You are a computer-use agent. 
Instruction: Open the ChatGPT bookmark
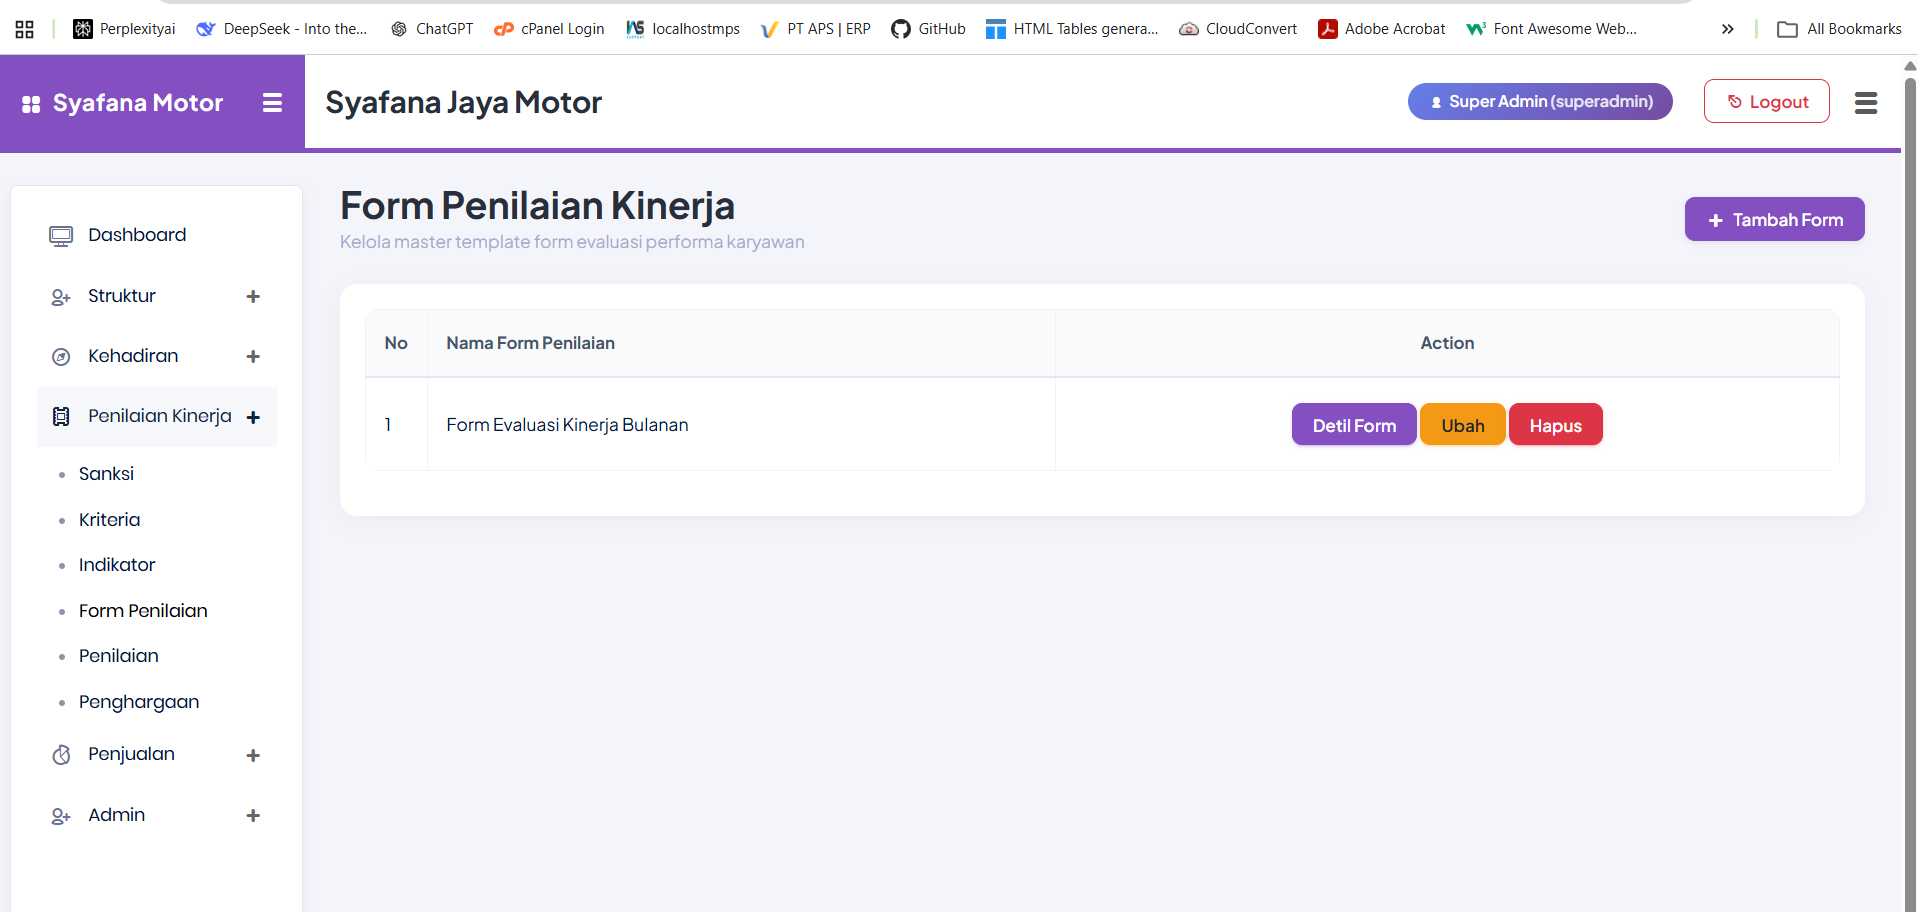coord(431,29)
